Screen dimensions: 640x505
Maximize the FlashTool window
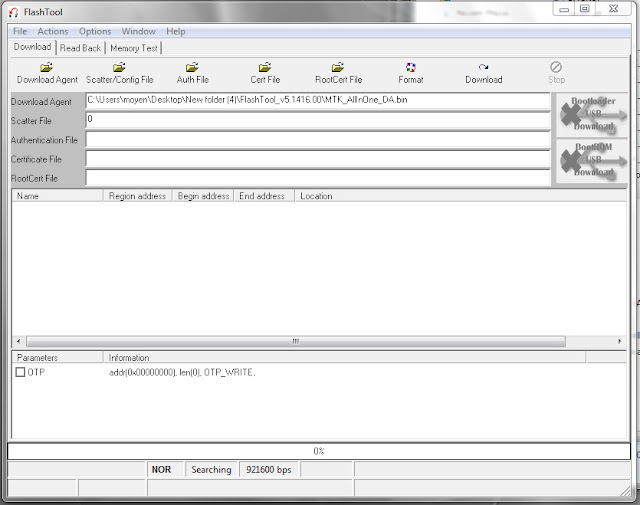(585, 9)
